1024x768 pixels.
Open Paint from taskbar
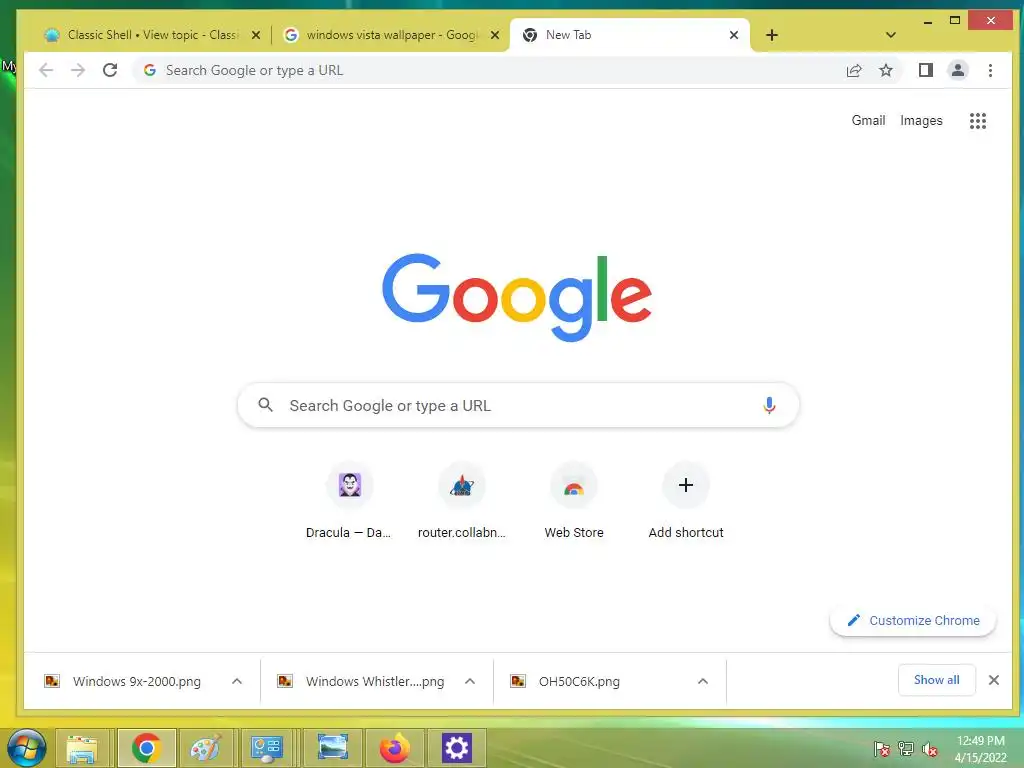click(x=206, y=748)
